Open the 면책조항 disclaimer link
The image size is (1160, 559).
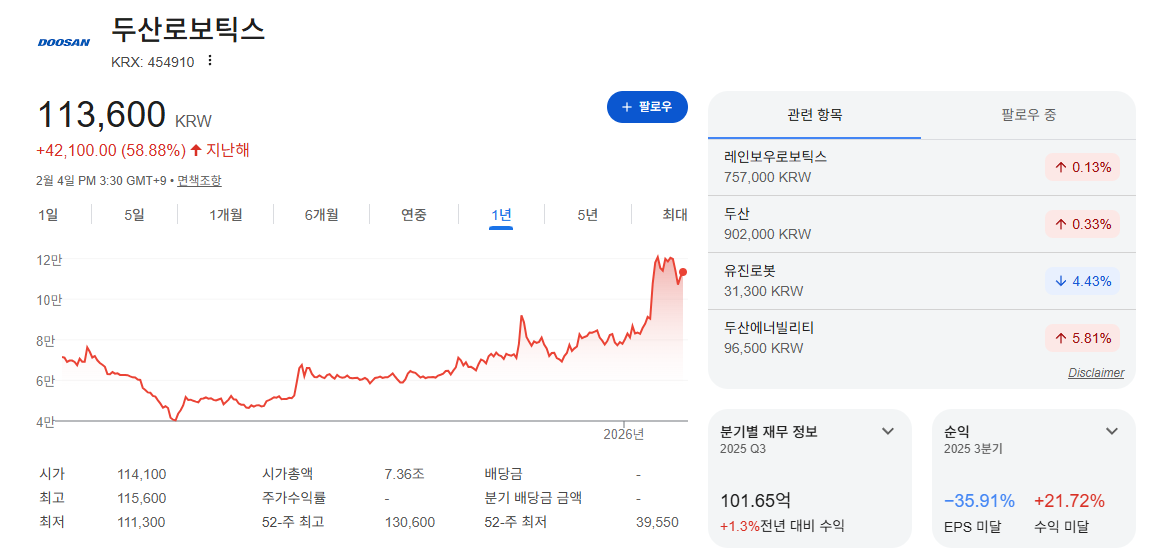click(x=199, y=180)
